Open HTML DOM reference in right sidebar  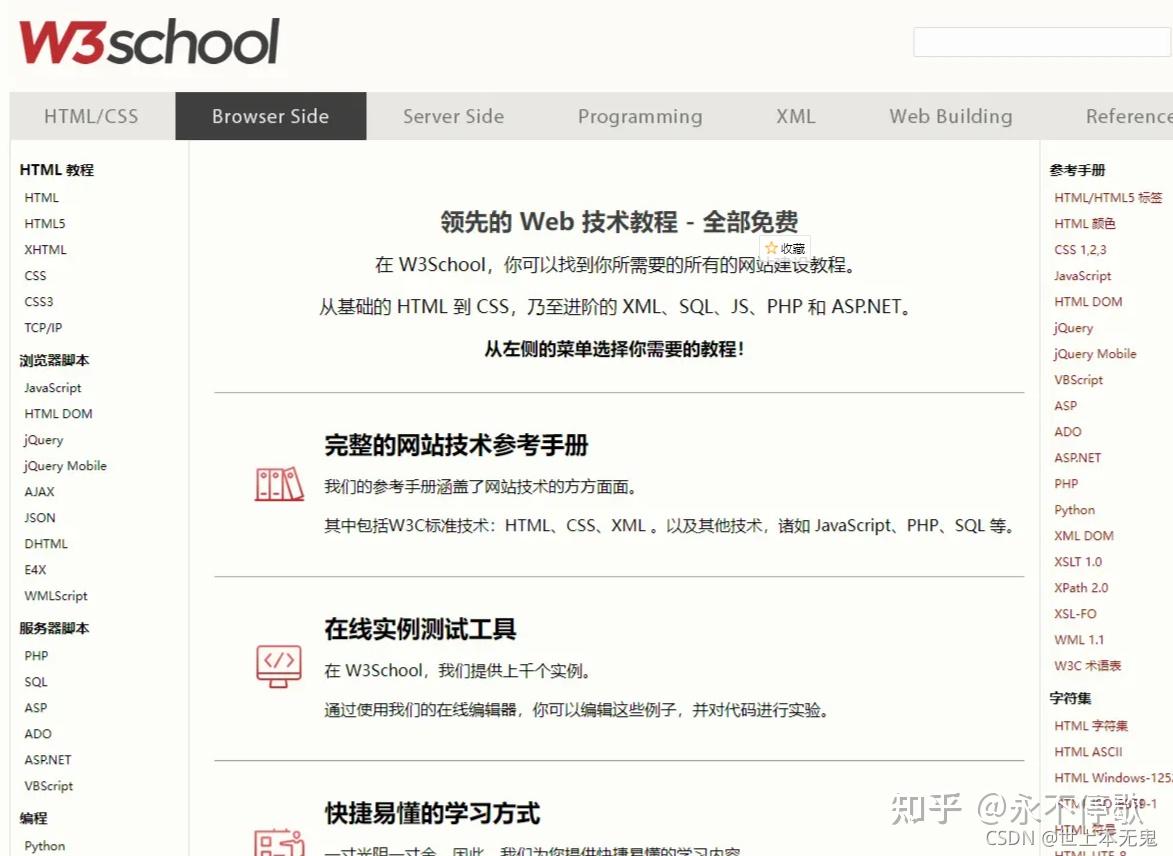(x=1088, y=302)
